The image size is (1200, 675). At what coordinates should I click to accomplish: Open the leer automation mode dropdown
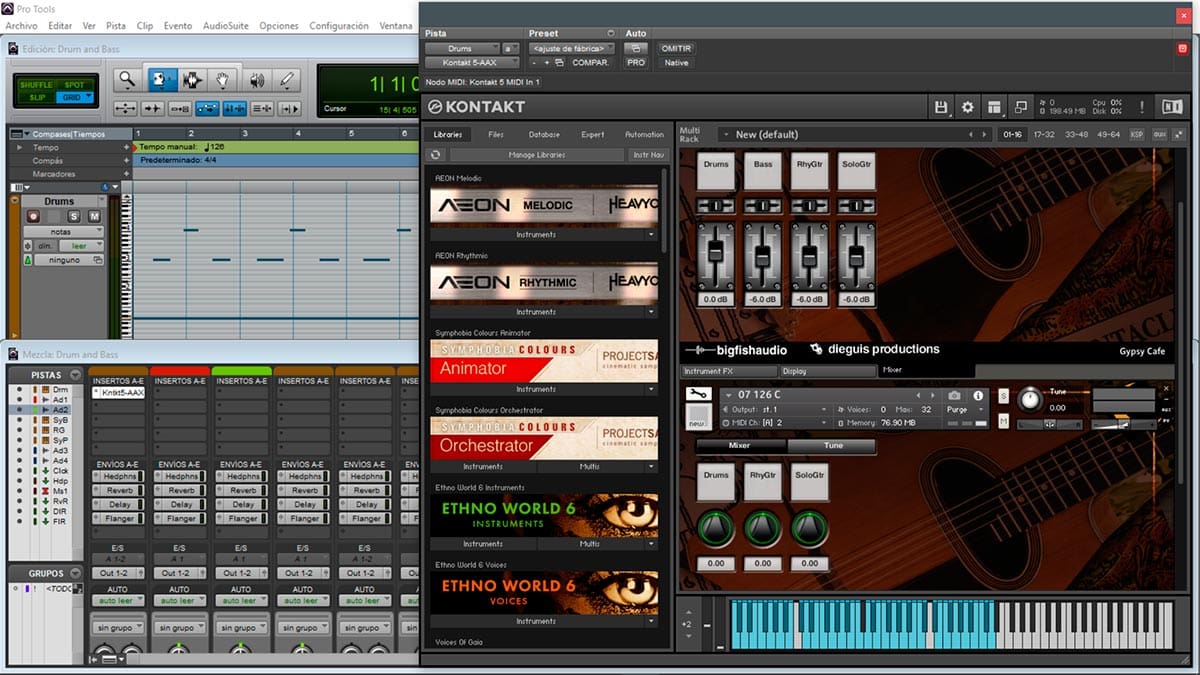pyautogui.click(x=82, y=245)
